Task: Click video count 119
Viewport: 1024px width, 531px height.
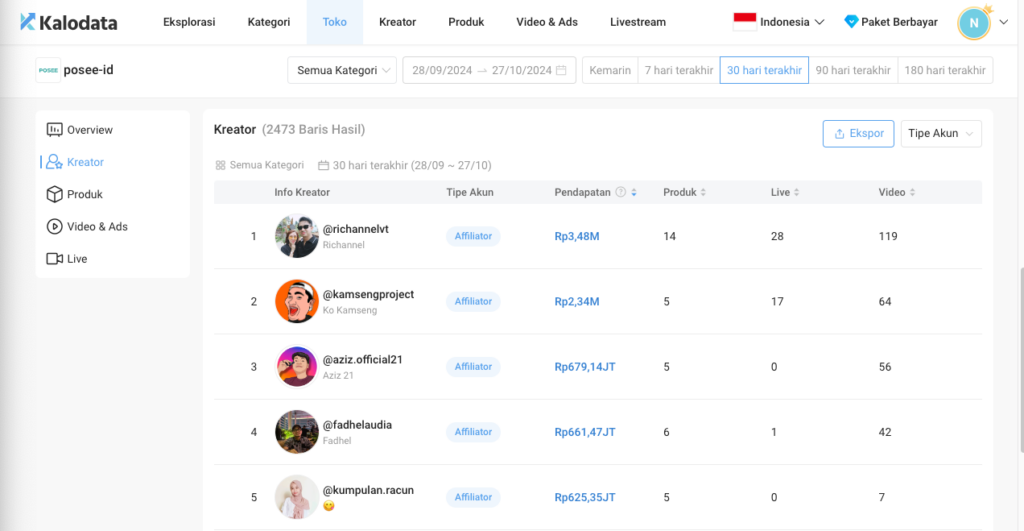Action: click(888, 236)
